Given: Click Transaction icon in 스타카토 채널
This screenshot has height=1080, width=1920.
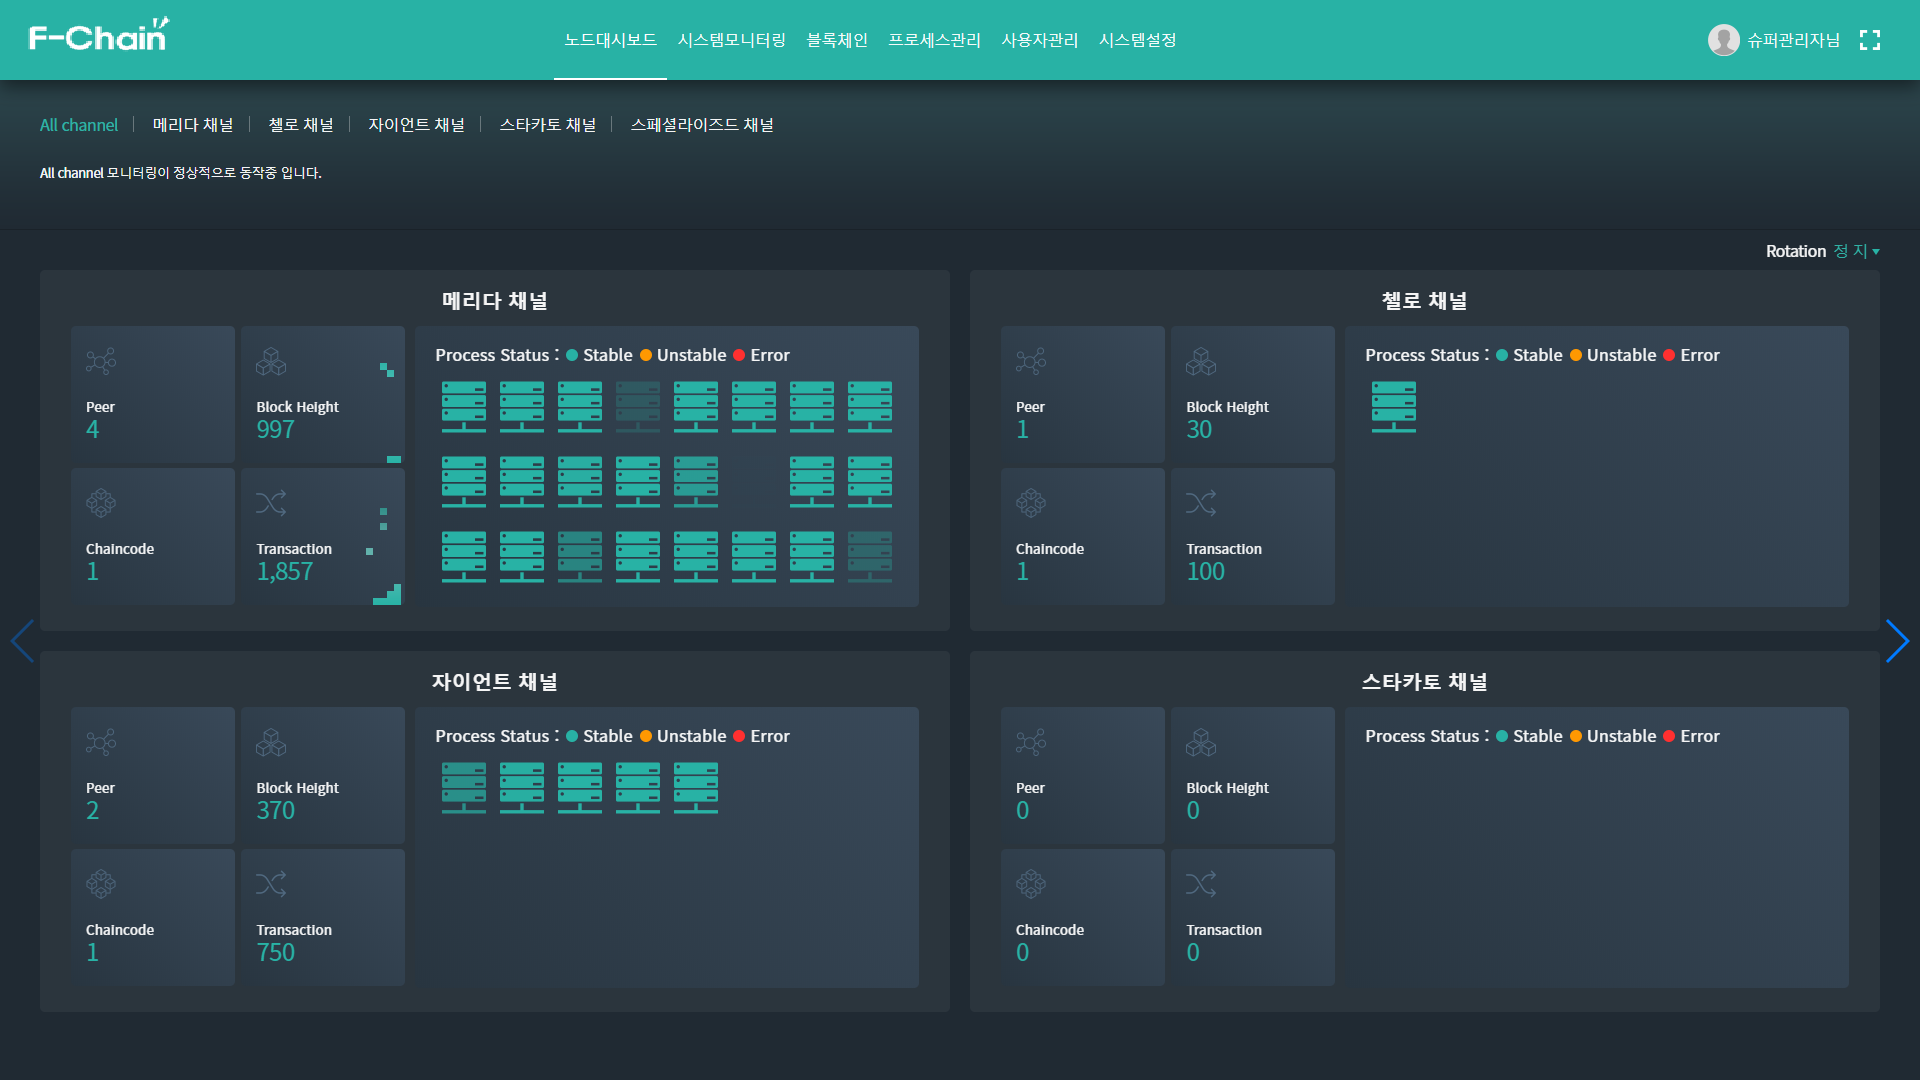Looking at the screenshot, I should (1201, 884).
